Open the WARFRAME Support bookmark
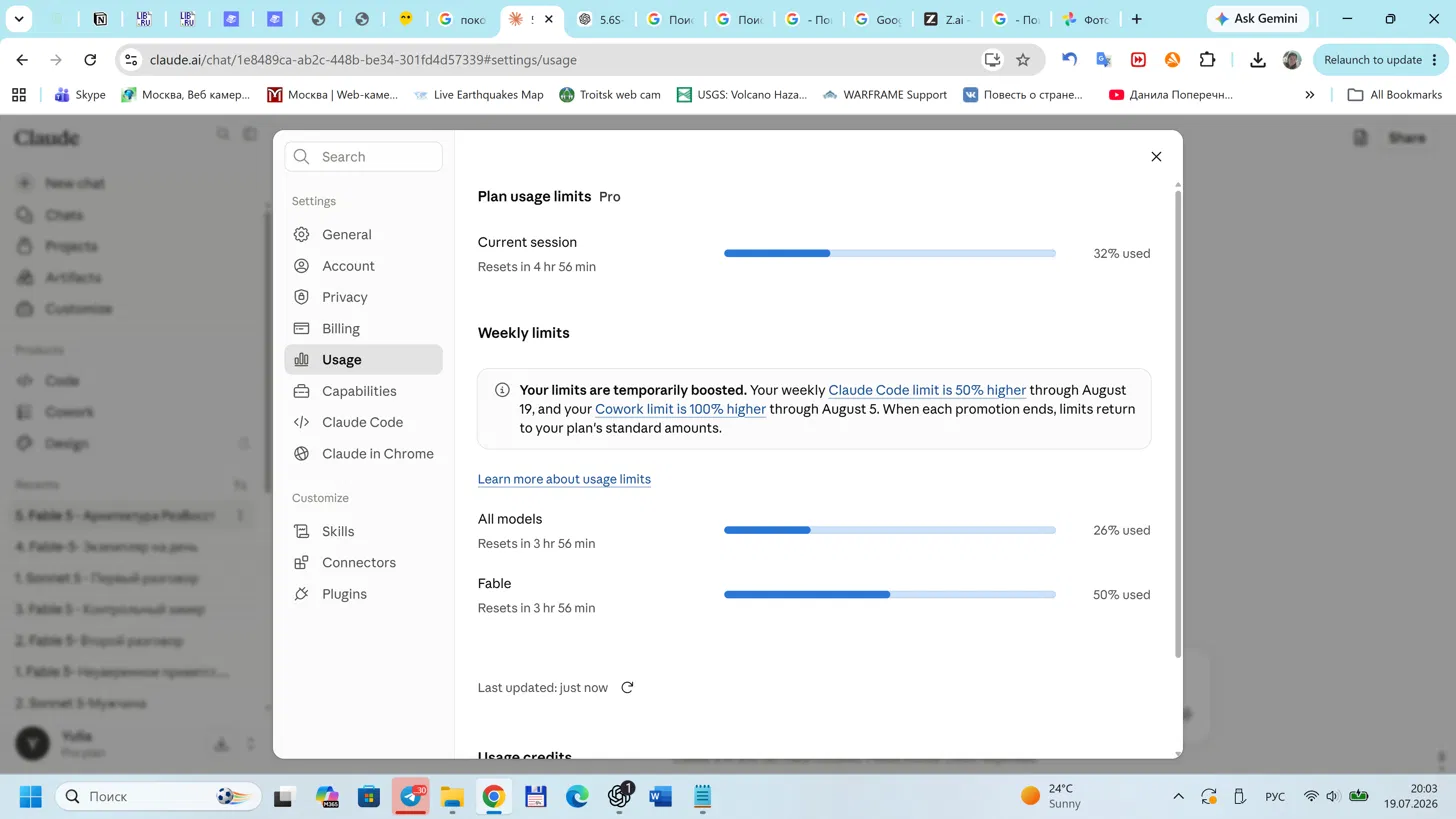The width and height of the screenshot is (1456, 819). click(x=884, y=95)
